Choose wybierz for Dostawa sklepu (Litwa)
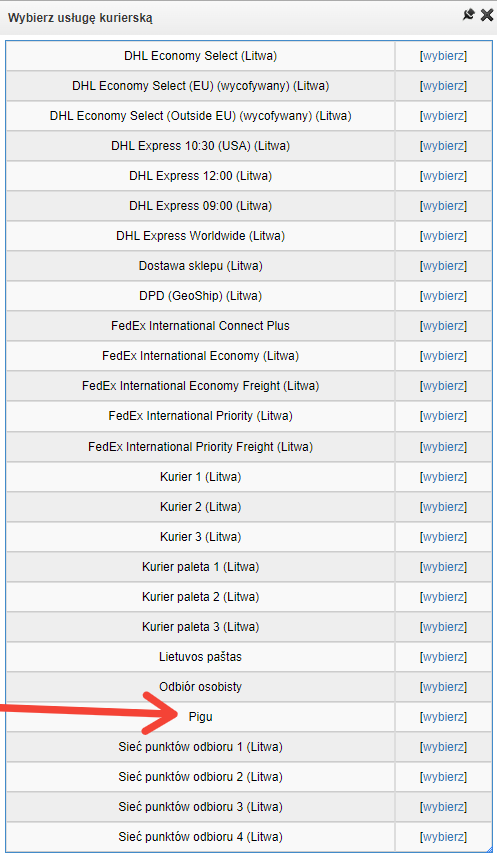Viewport: 497px width, 855px height. tap(444, 266)
